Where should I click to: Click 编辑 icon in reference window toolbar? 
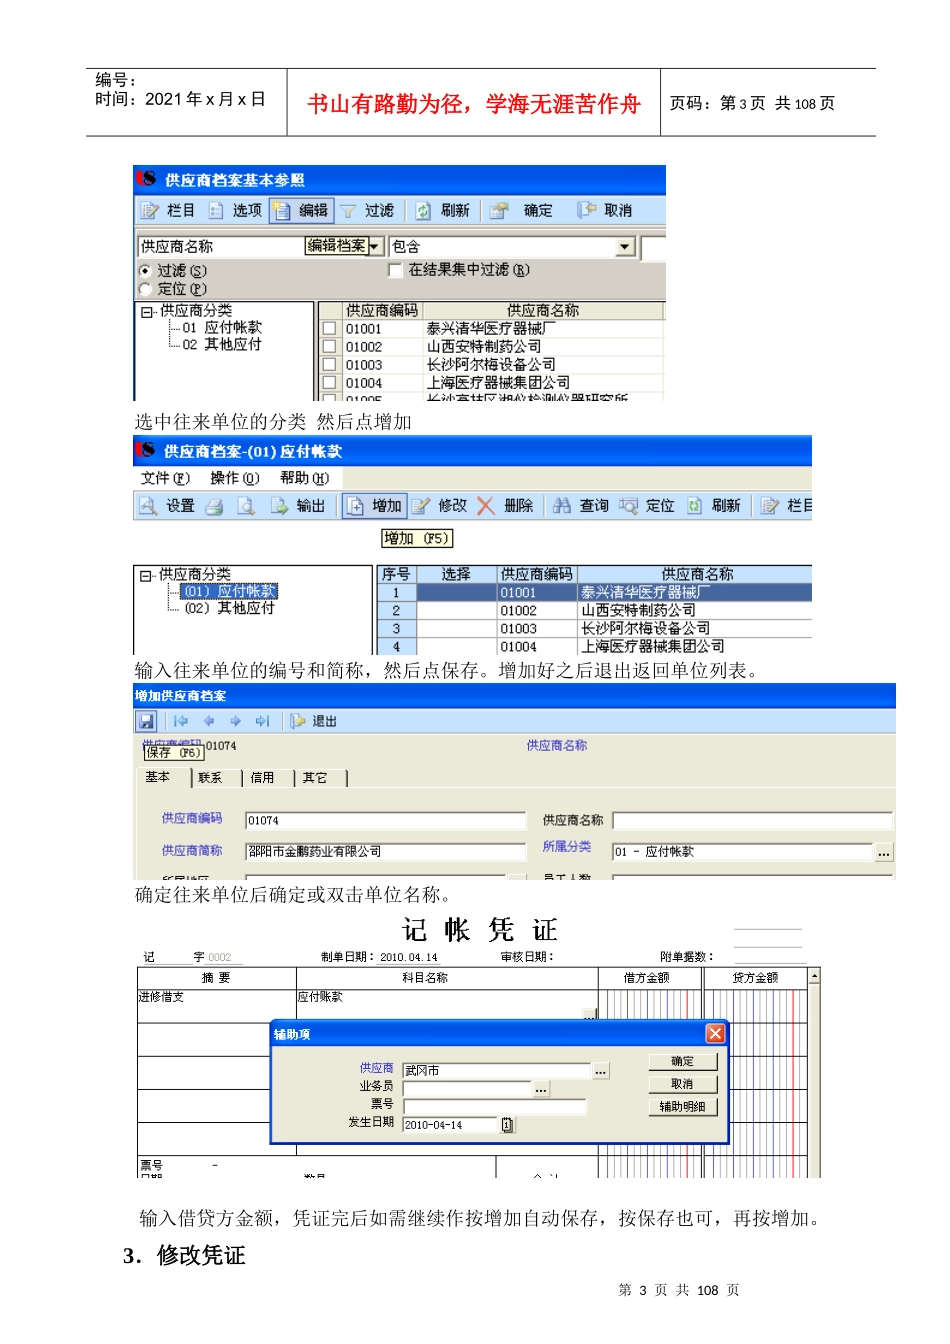pyautogui.click(x=282, y=210)
